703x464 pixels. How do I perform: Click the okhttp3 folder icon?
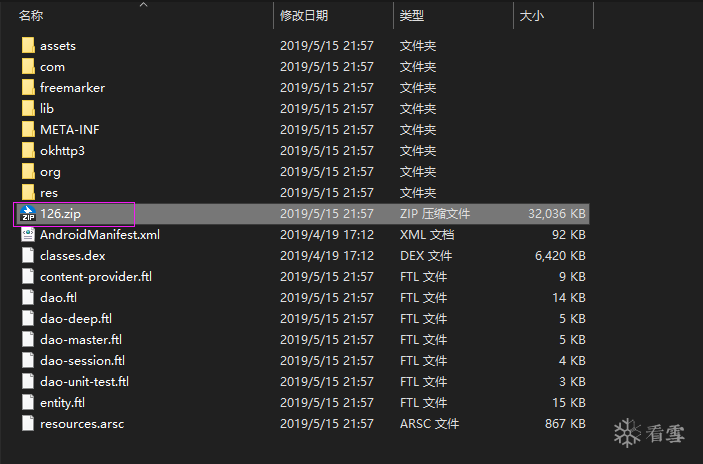[28, 151]
